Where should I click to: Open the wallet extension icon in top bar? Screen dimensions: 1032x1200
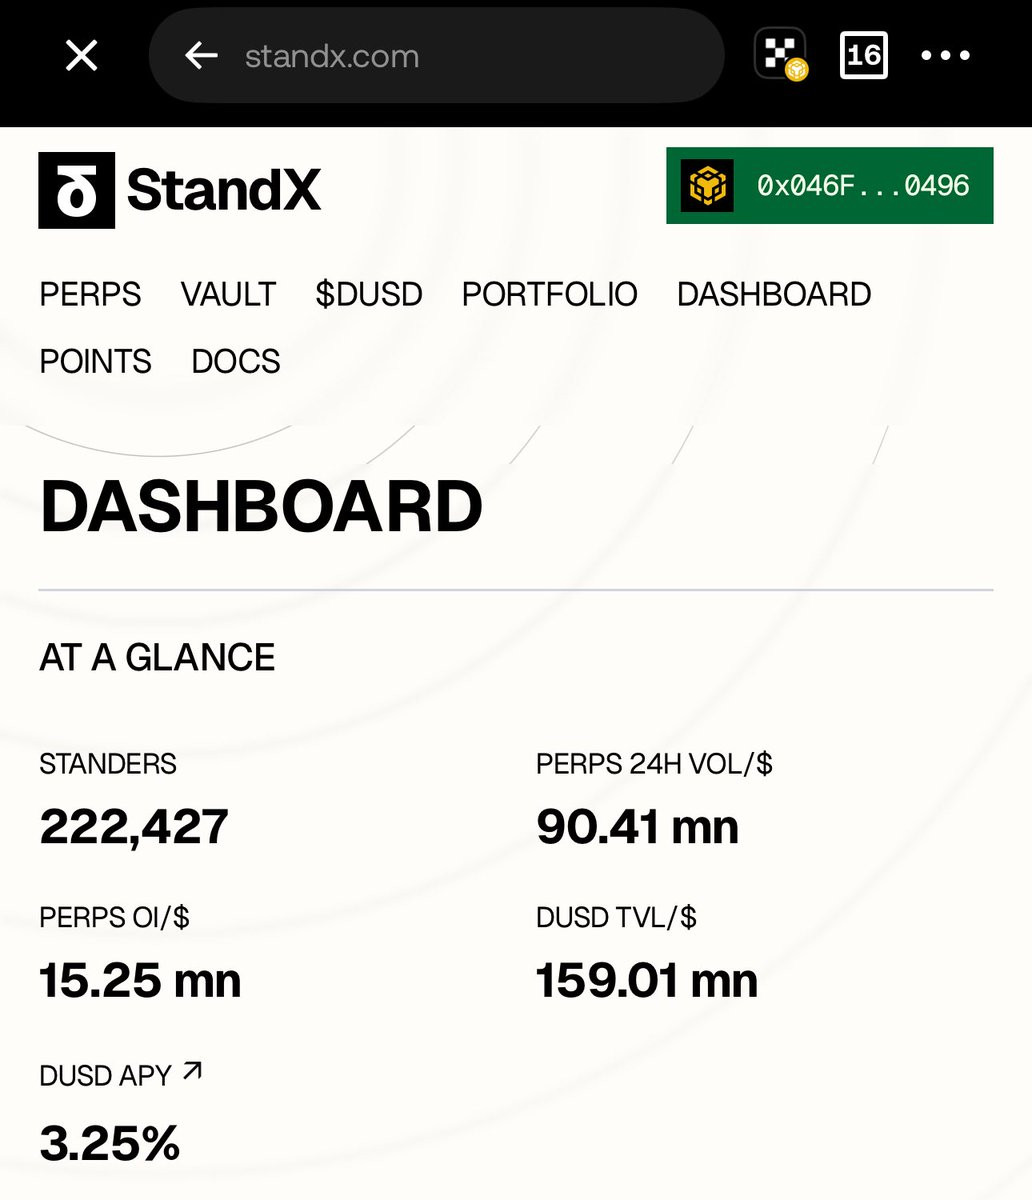(x=781, y=55)
